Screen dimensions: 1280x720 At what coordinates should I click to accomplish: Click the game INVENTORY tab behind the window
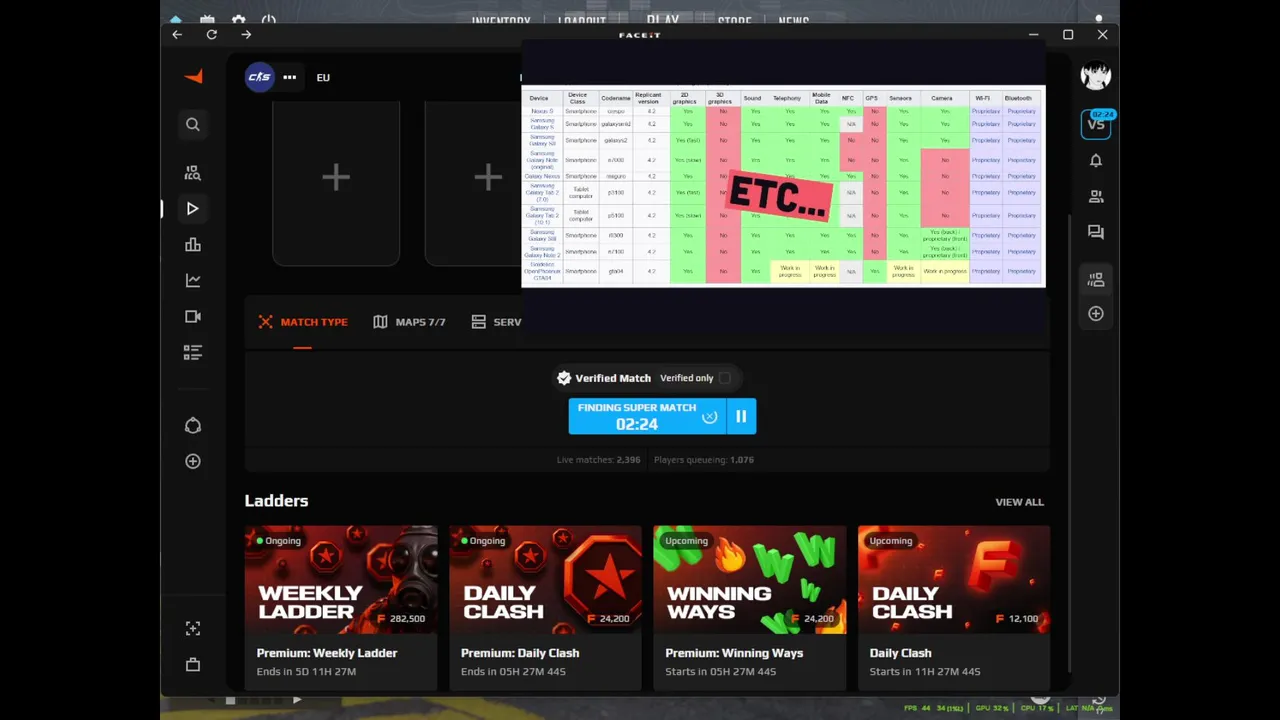point(501,21)
